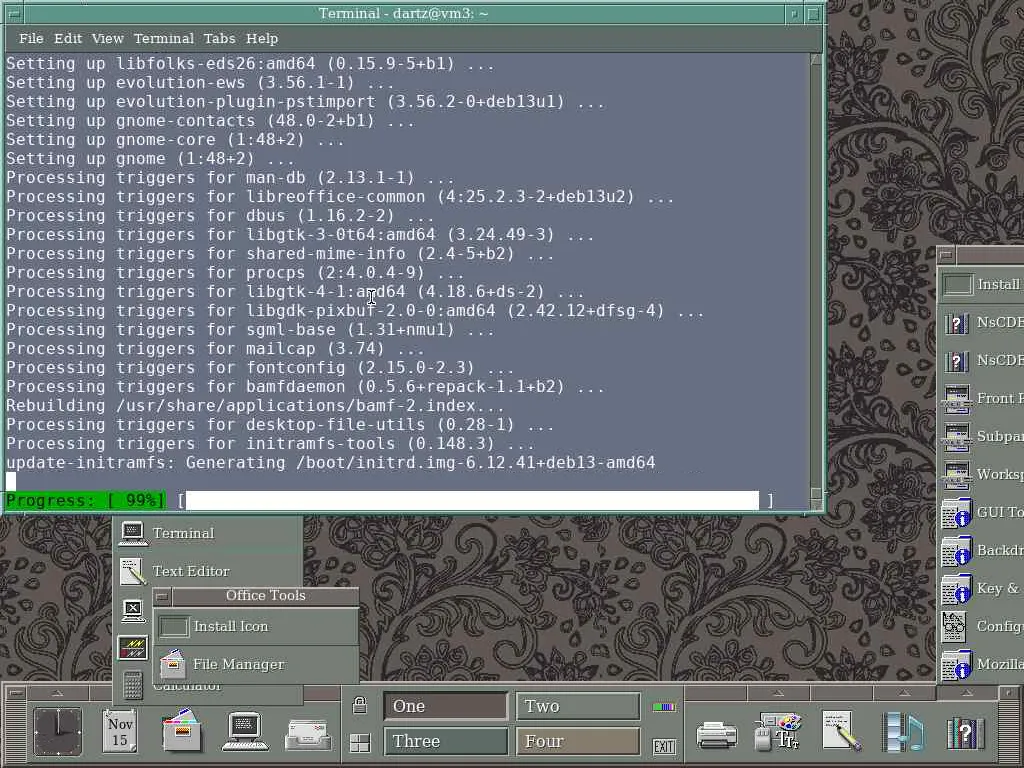1024x768 pixels.
Task: Open the Front P... entry in the help subpanel
Action: coord(982,398)
